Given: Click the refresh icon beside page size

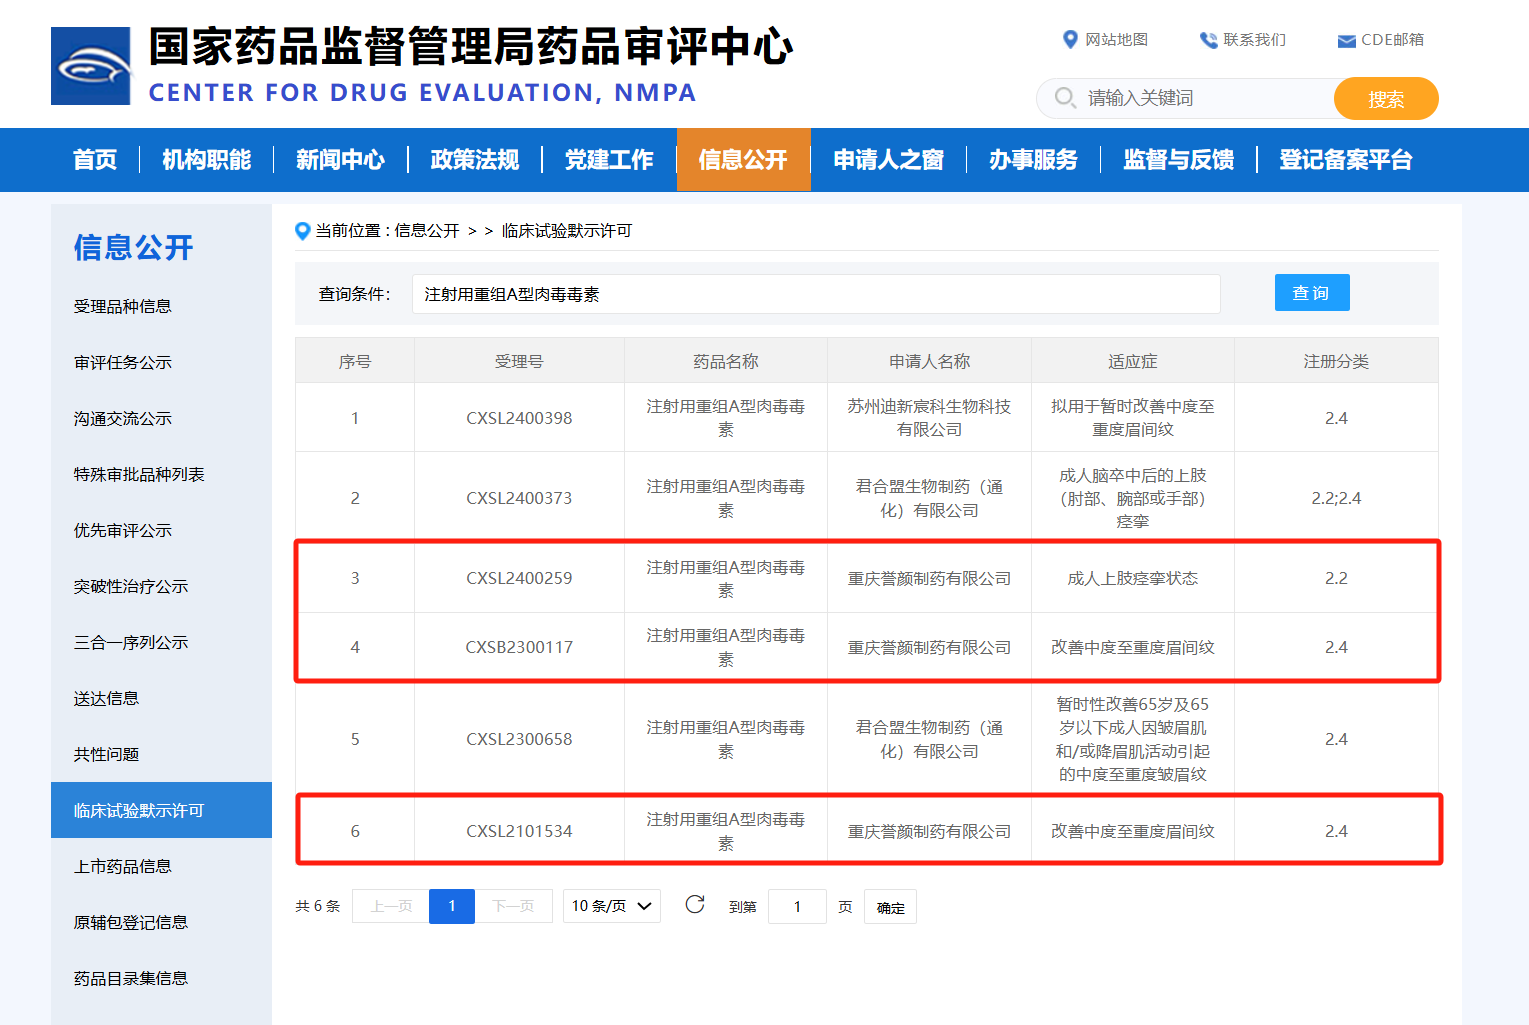Looking at the screenshot, I should [695, 905].
